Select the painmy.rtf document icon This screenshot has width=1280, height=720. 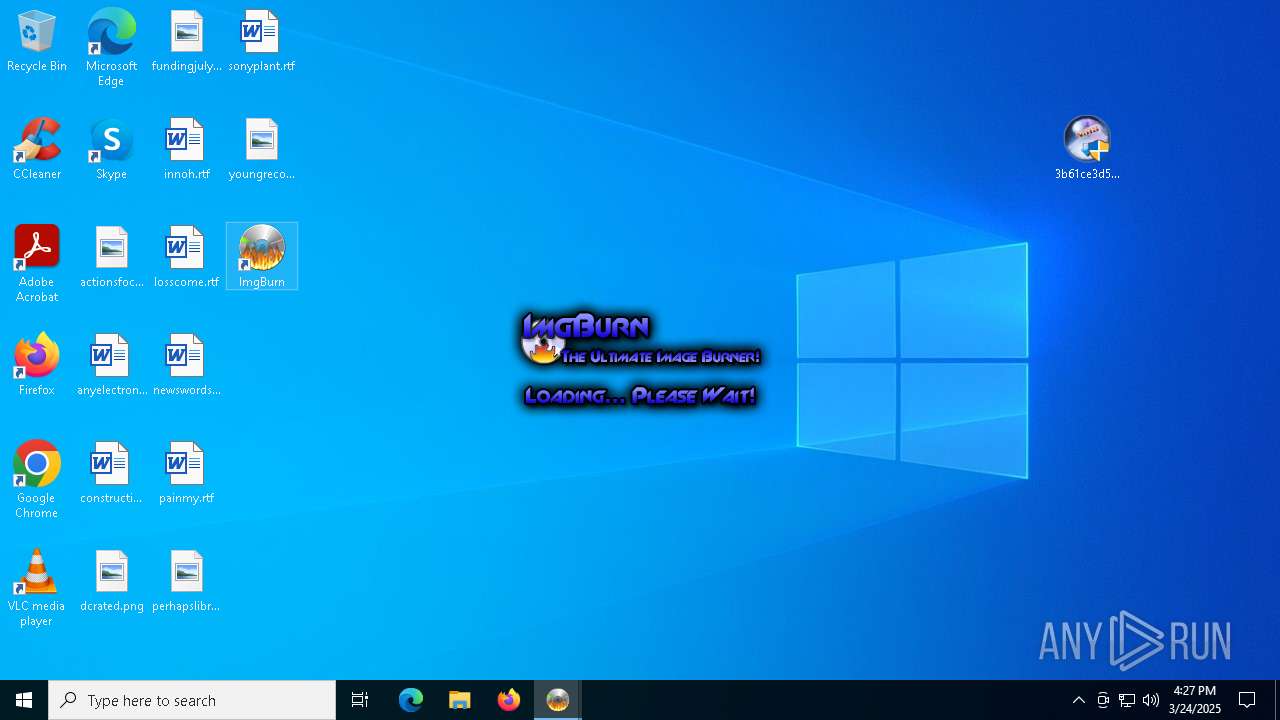186,474
